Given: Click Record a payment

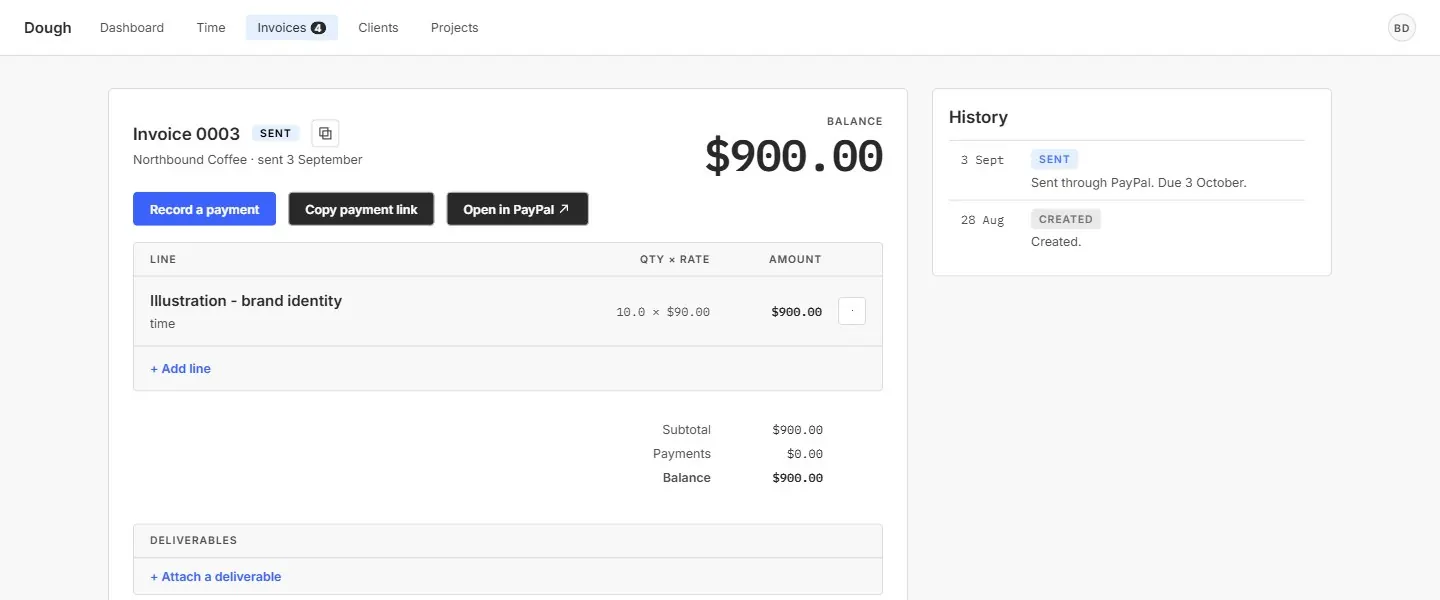Looking at the screenshot, I should tap(204, 209).
